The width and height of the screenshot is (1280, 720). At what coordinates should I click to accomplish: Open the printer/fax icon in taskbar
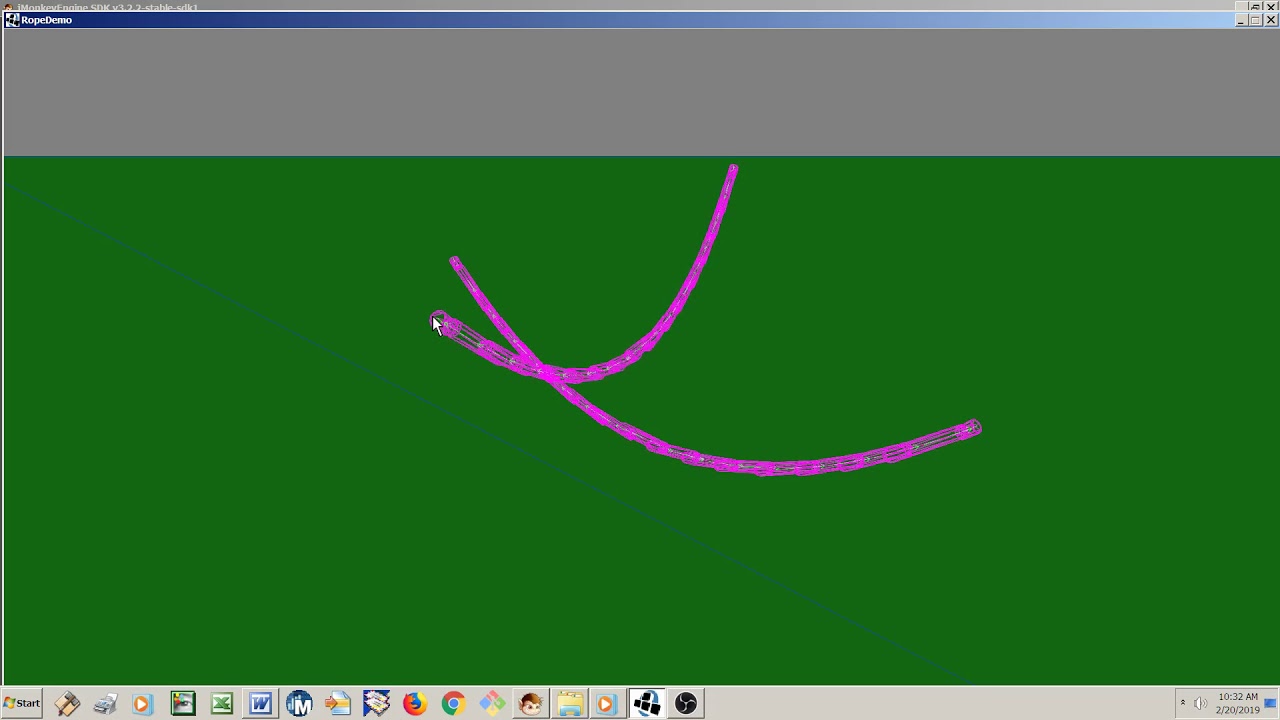pyautogui.click(x=105, y=704)
